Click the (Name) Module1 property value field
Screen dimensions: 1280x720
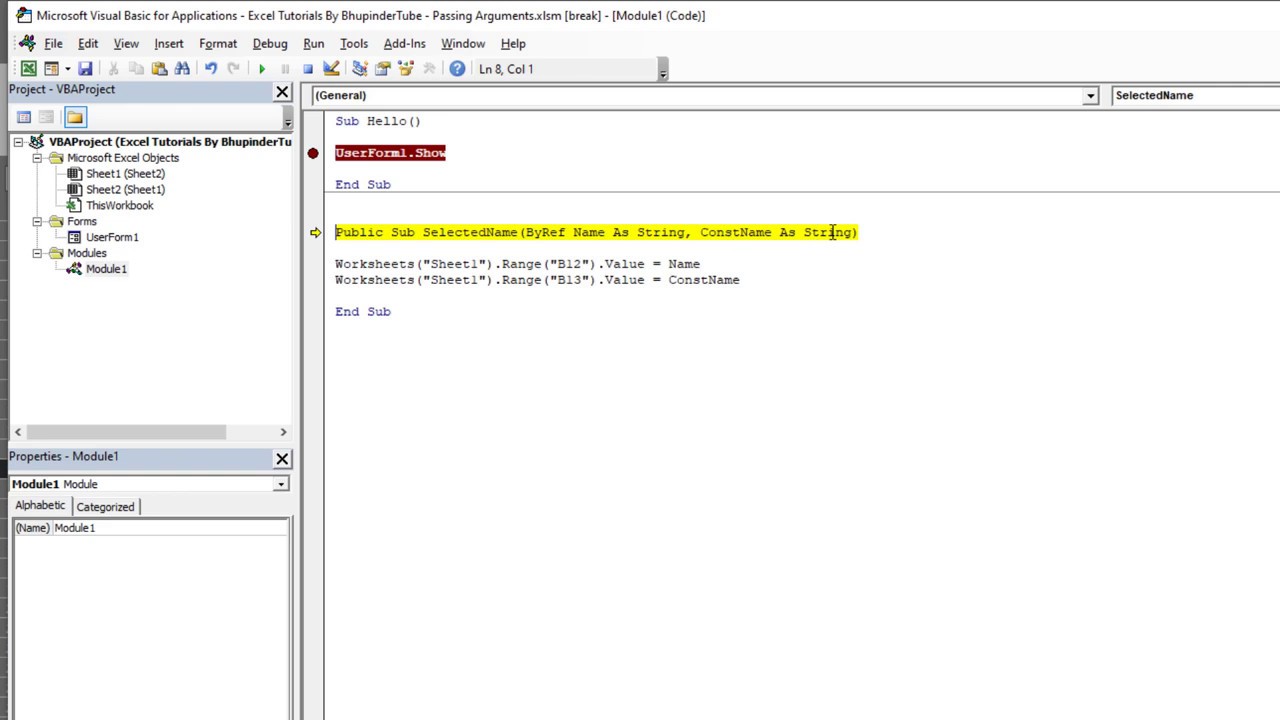point(170,528)
